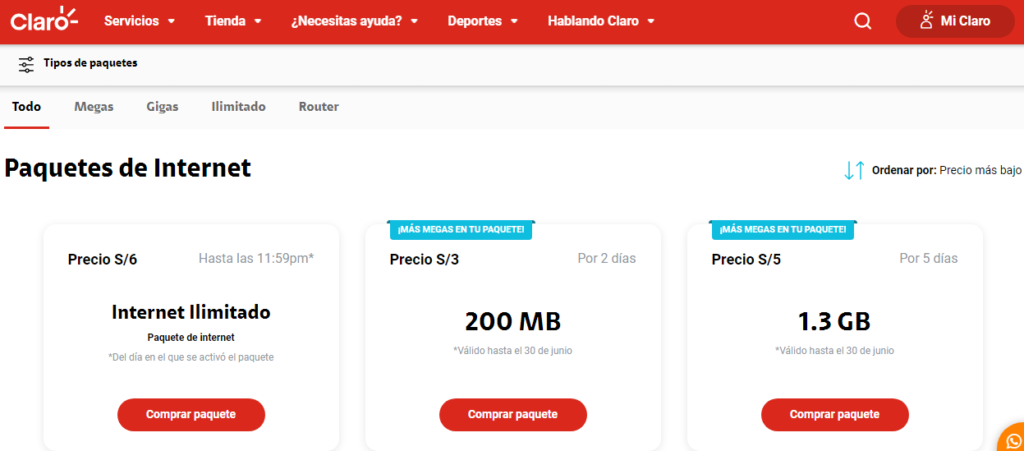Screen dimensions: 1024x451
Task: Buy the Internet Ilimitado package
Action: pyautogui.click(x=191, y=414)
